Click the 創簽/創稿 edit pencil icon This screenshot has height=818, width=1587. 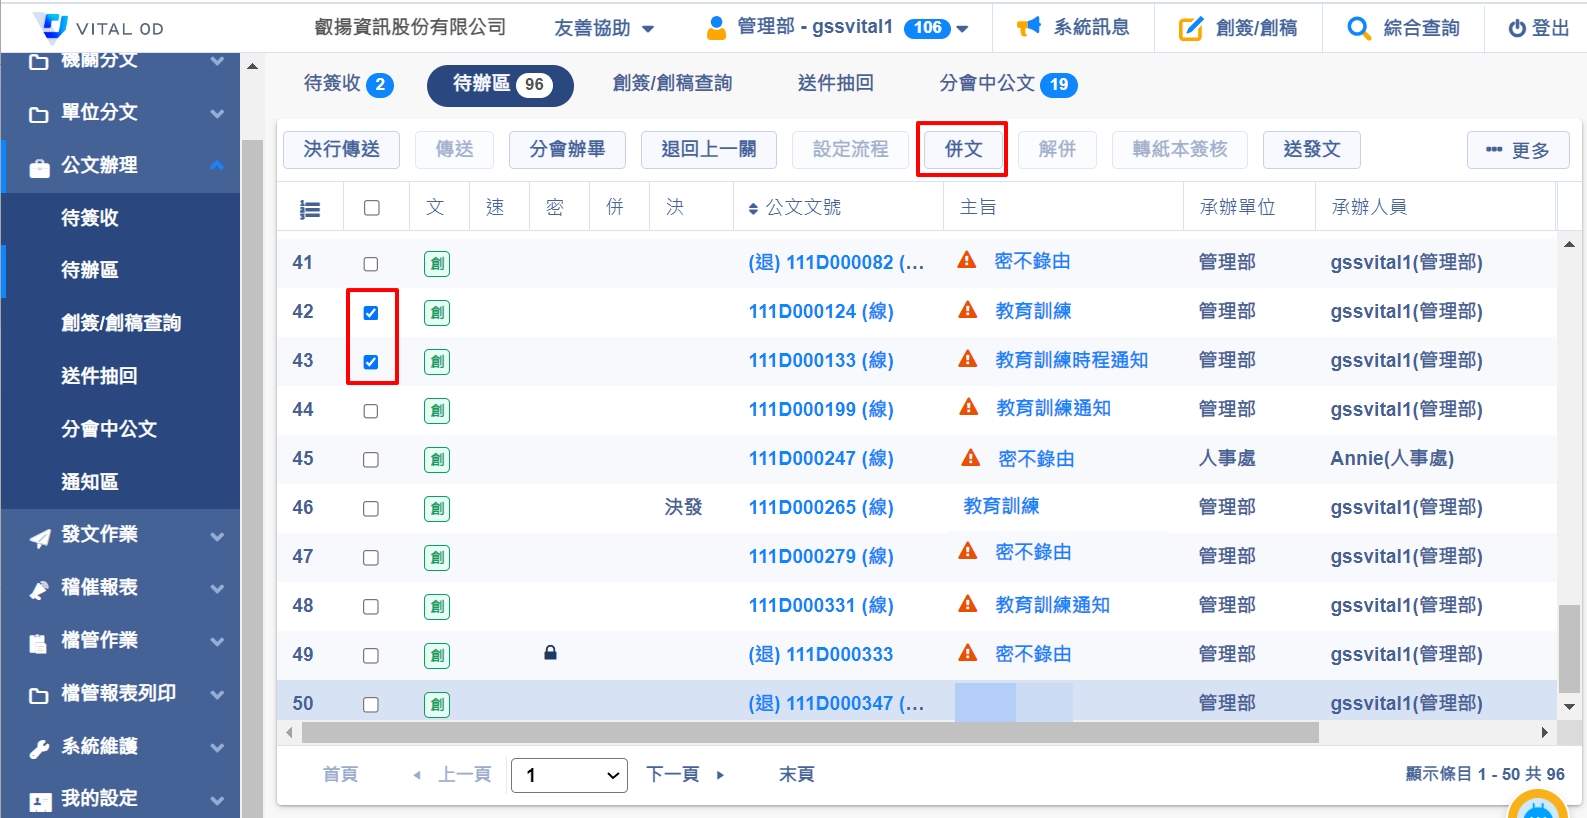coord(1190,29)
